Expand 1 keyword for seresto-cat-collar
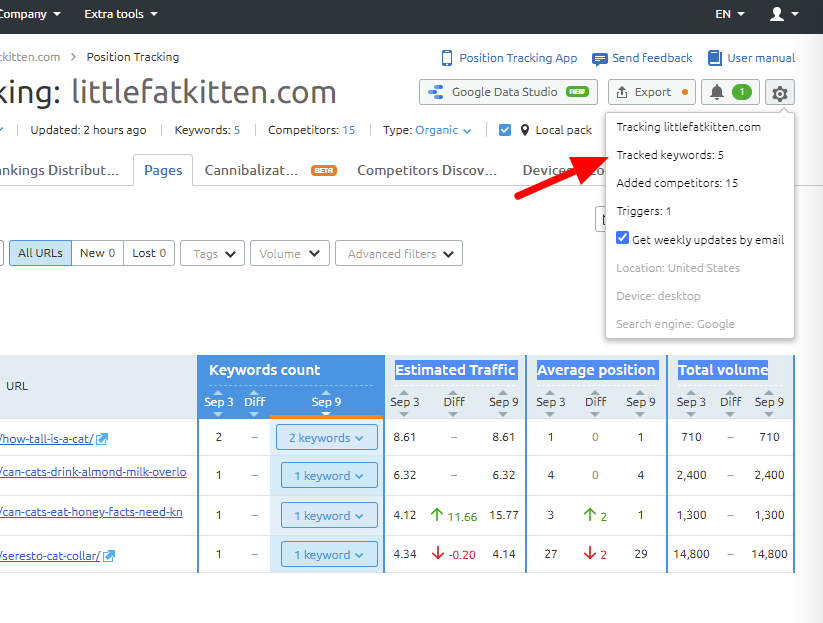Screen dimensions: 823x623 (329, 554)
